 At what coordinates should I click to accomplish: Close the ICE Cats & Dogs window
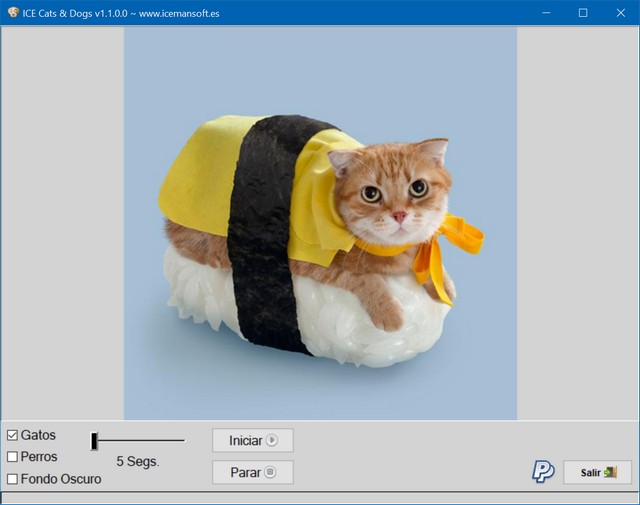click(x=620, y=13)
